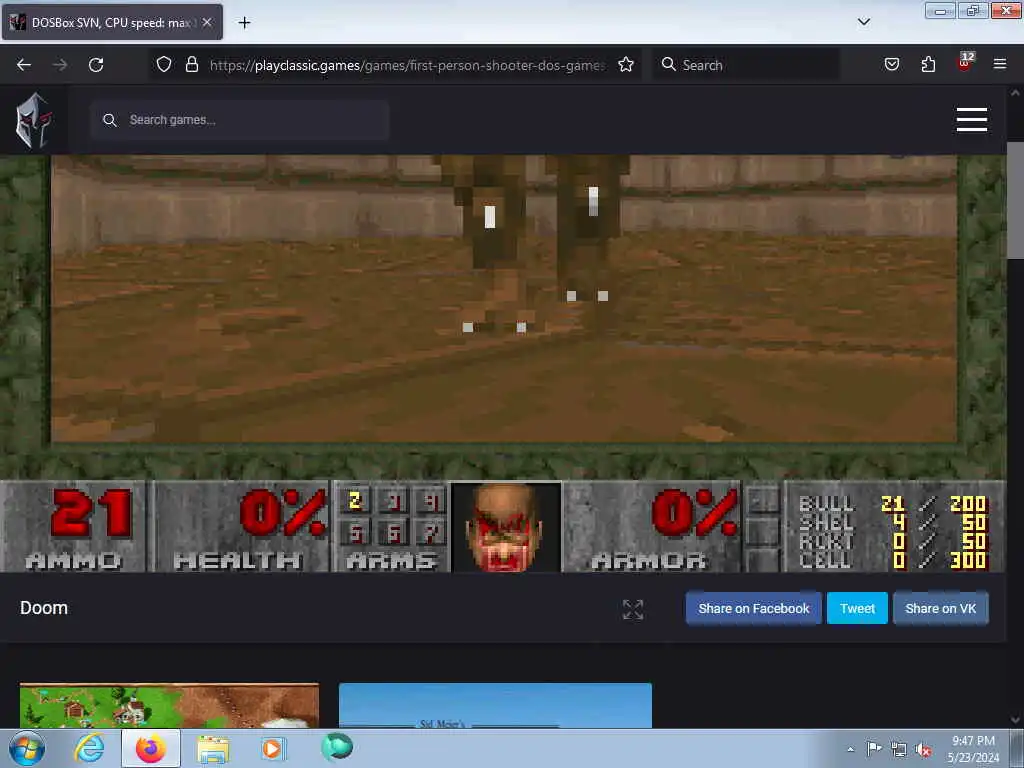The height and width of the screenshot is (768, 1024).
Task: Click the scrollbar up arrow
Action: tap(1015, 93)
